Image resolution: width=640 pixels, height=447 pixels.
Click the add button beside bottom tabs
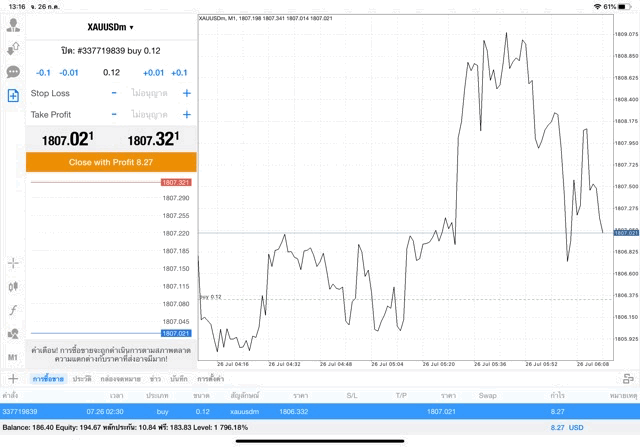pyautogui.click(x=13, y=379)
